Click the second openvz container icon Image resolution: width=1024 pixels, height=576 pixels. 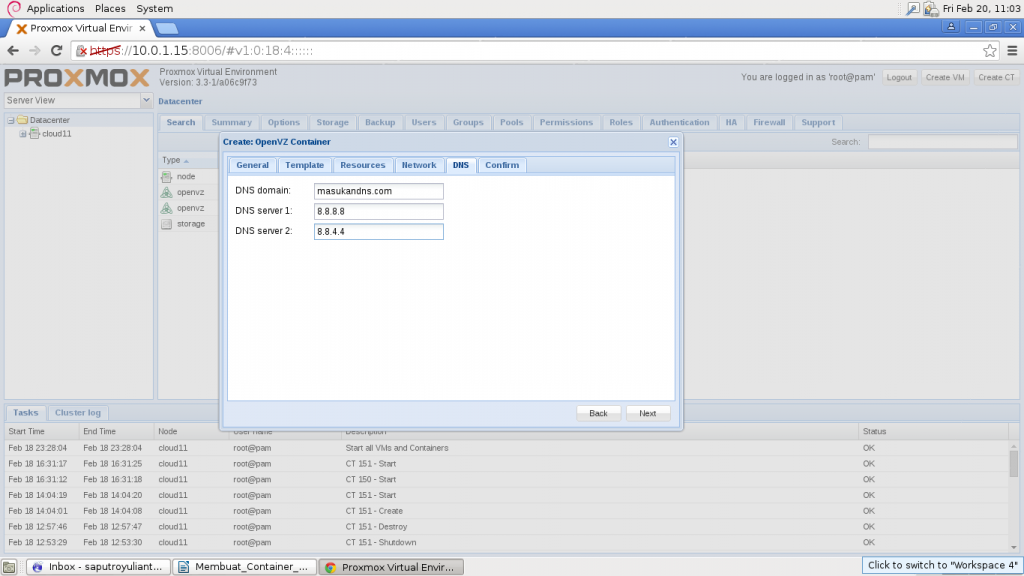[167, 208]
